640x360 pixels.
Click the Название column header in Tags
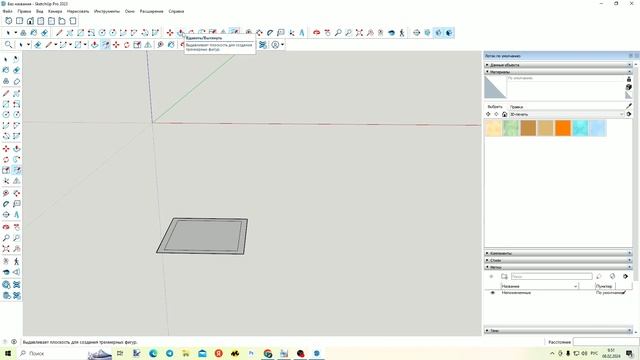540,286
